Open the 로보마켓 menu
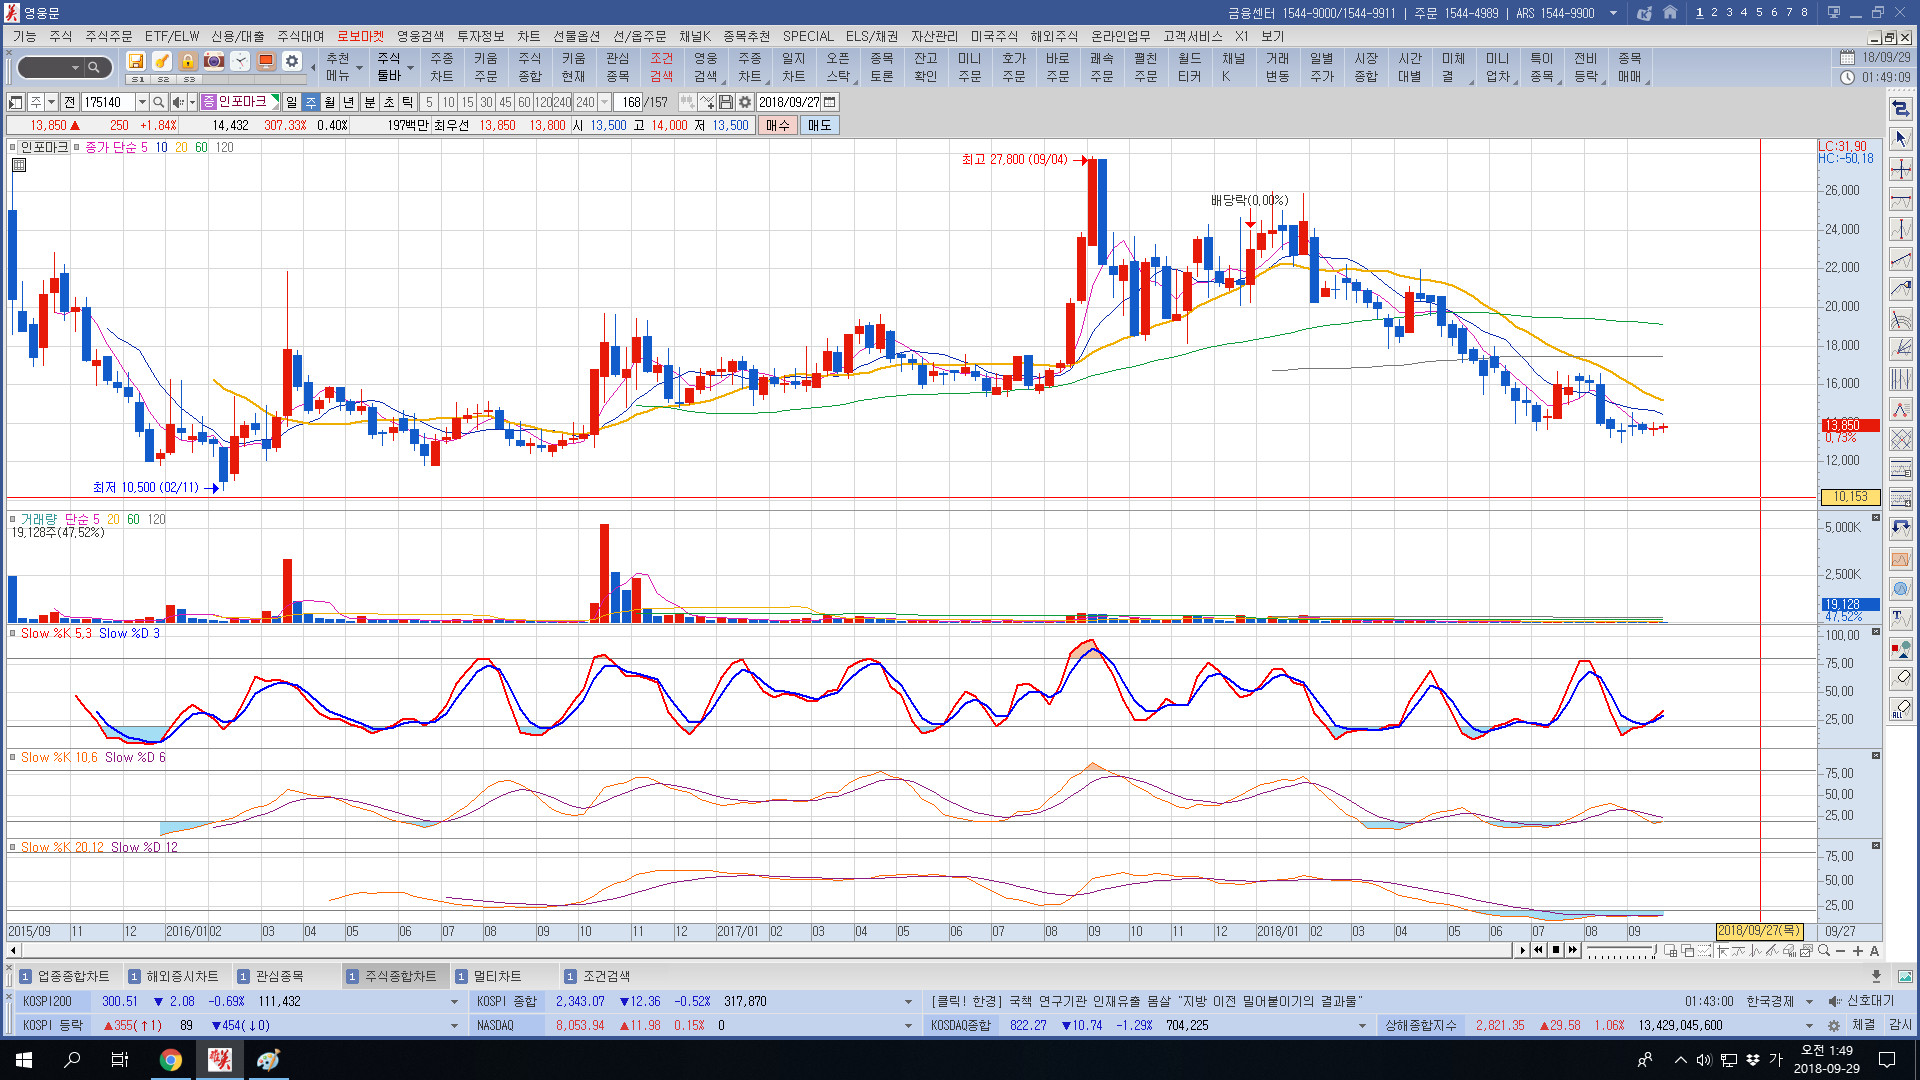1920x1080 pixels. tap(360, 36)
